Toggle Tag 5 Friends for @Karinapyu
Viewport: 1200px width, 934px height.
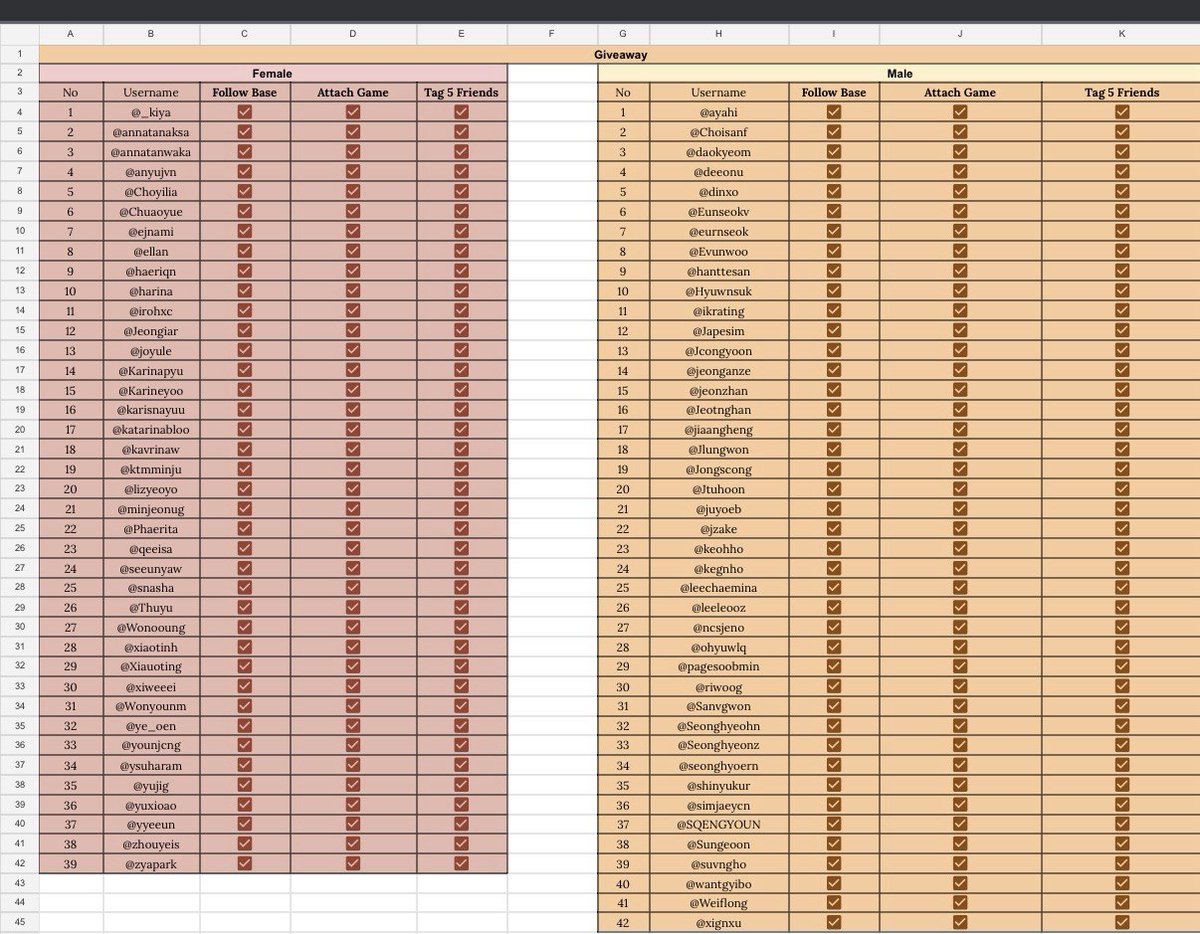click(461, 369)
